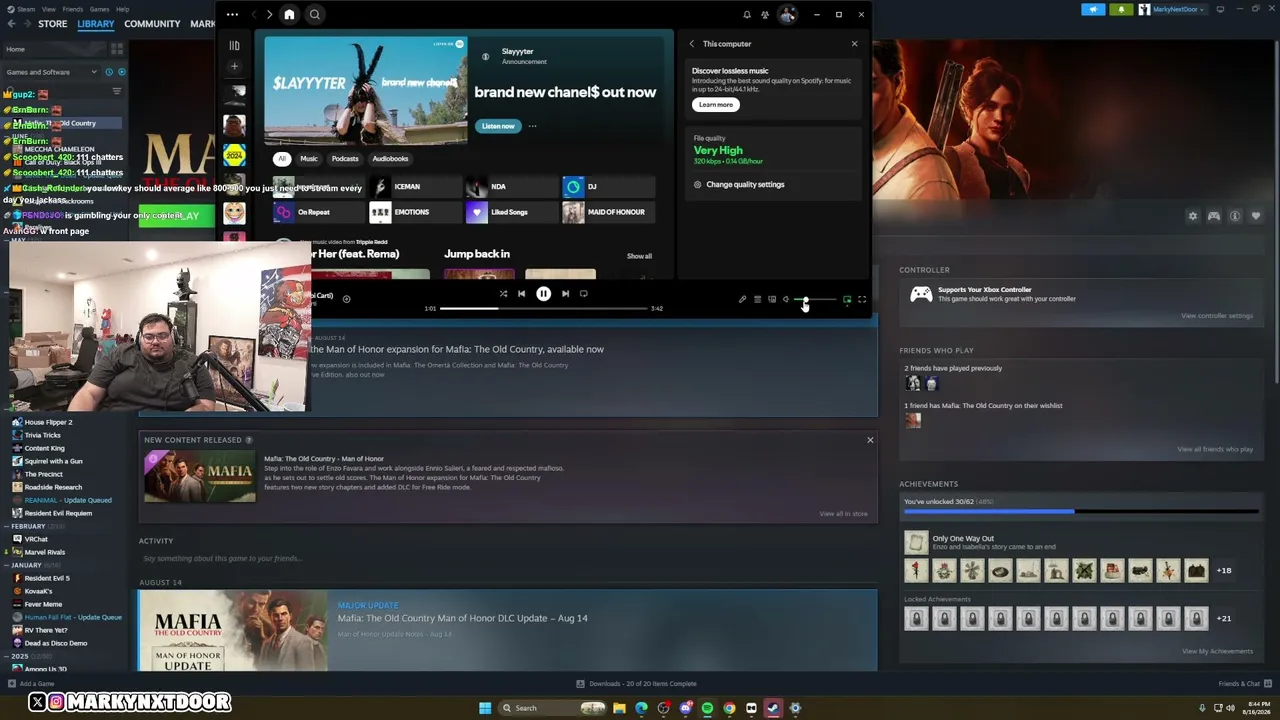1280x720 pixels.
Task: Click Show all next to Jump back in
Action: coord(639,256)
